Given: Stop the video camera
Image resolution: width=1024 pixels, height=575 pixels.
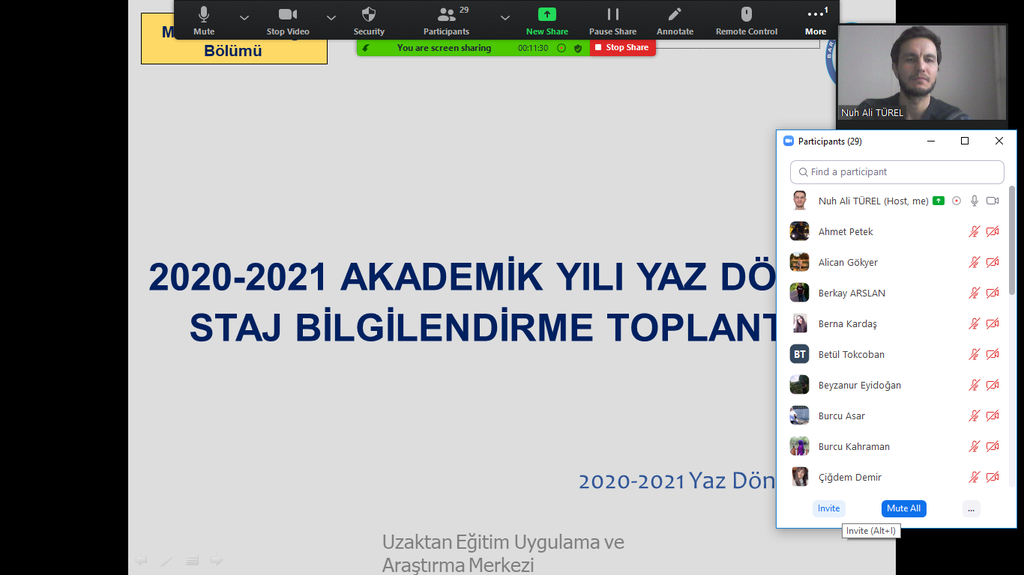Looking at the screenshot, I should (x=288, y=21).
